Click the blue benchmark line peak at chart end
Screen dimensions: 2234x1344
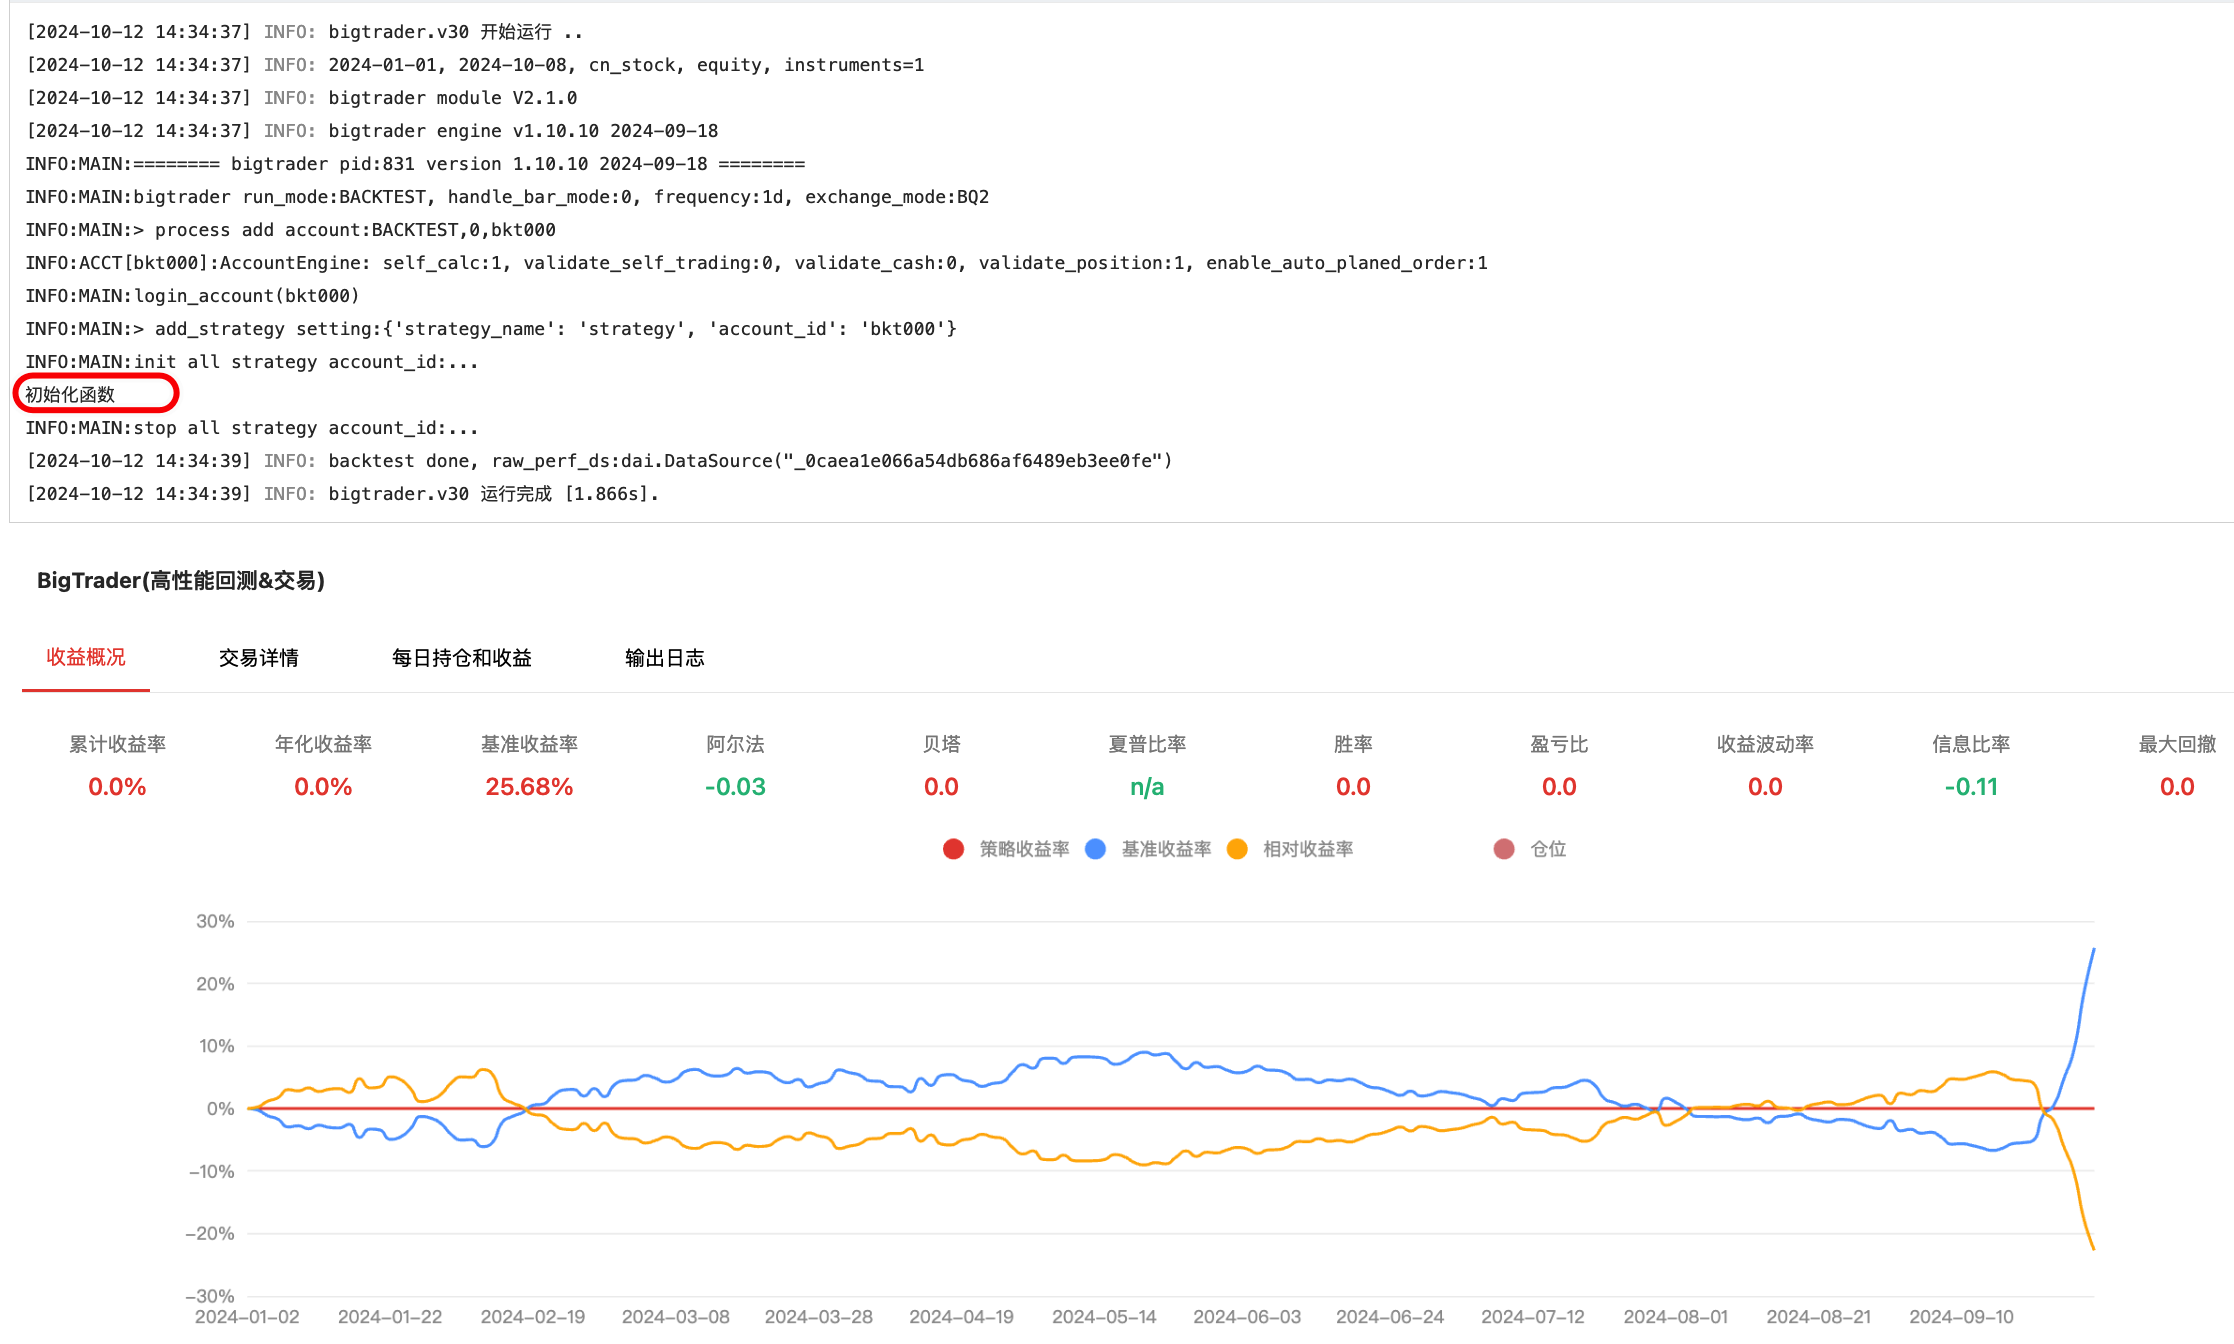click(x=2093, y=950)
